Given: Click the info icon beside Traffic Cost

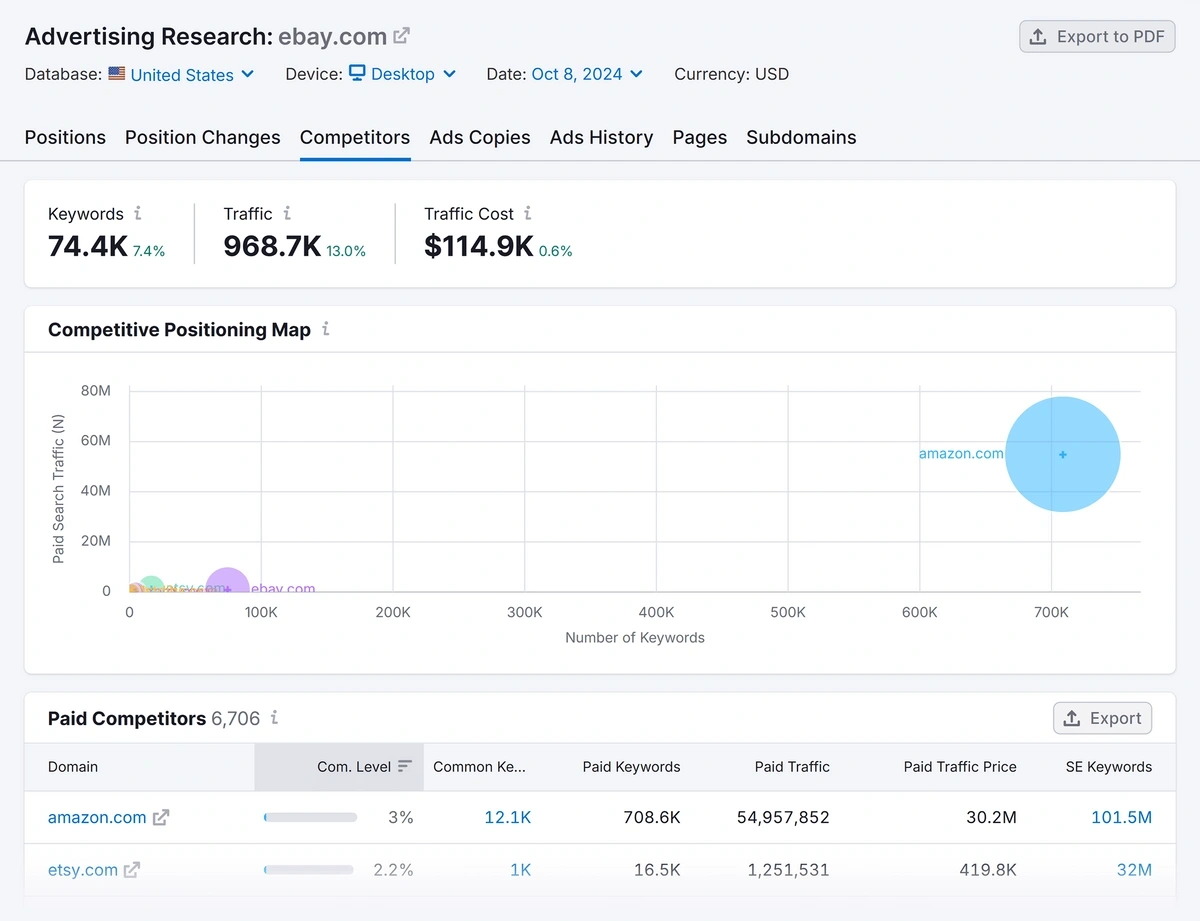Looking at the screenshot, I should point(528,213).
